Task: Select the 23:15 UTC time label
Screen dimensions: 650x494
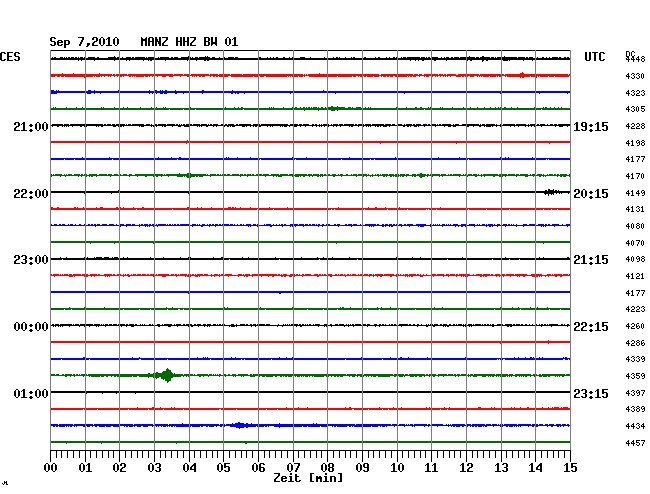Action: [x=591, y=393]
